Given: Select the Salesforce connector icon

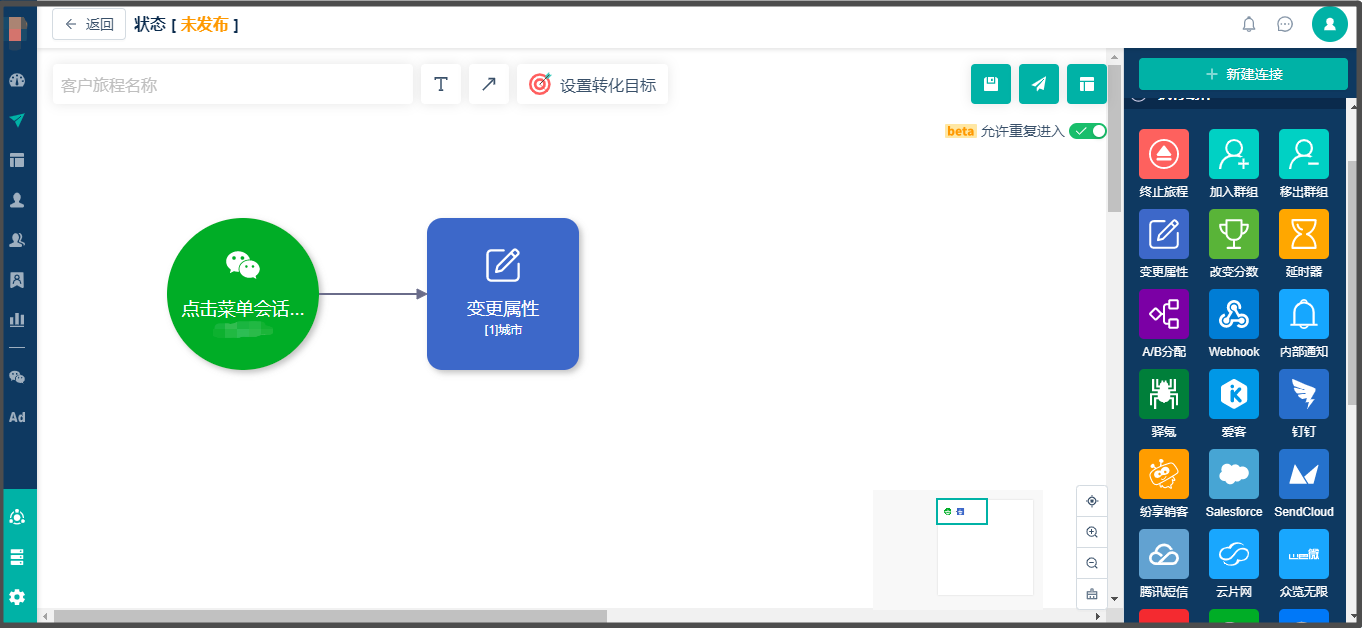Looking at the screenshot, I should (1234, 474).
